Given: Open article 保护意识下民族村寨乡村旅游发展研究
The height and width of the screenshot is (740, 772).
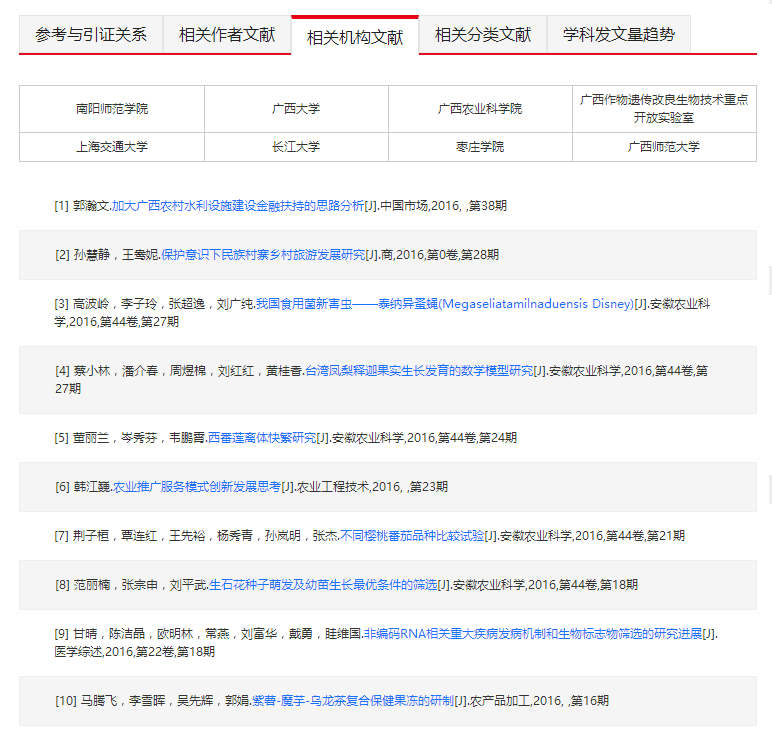Looking at the screenshot, I should (x=263, y=255).
